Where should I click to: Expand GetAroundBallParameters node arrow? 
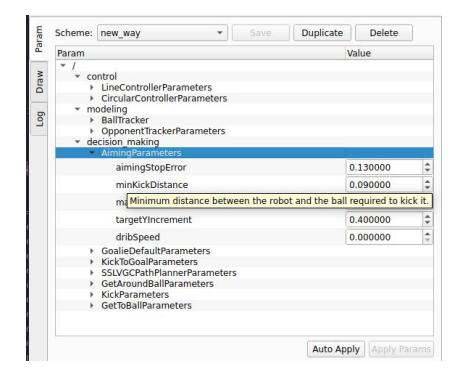point(92,284)
